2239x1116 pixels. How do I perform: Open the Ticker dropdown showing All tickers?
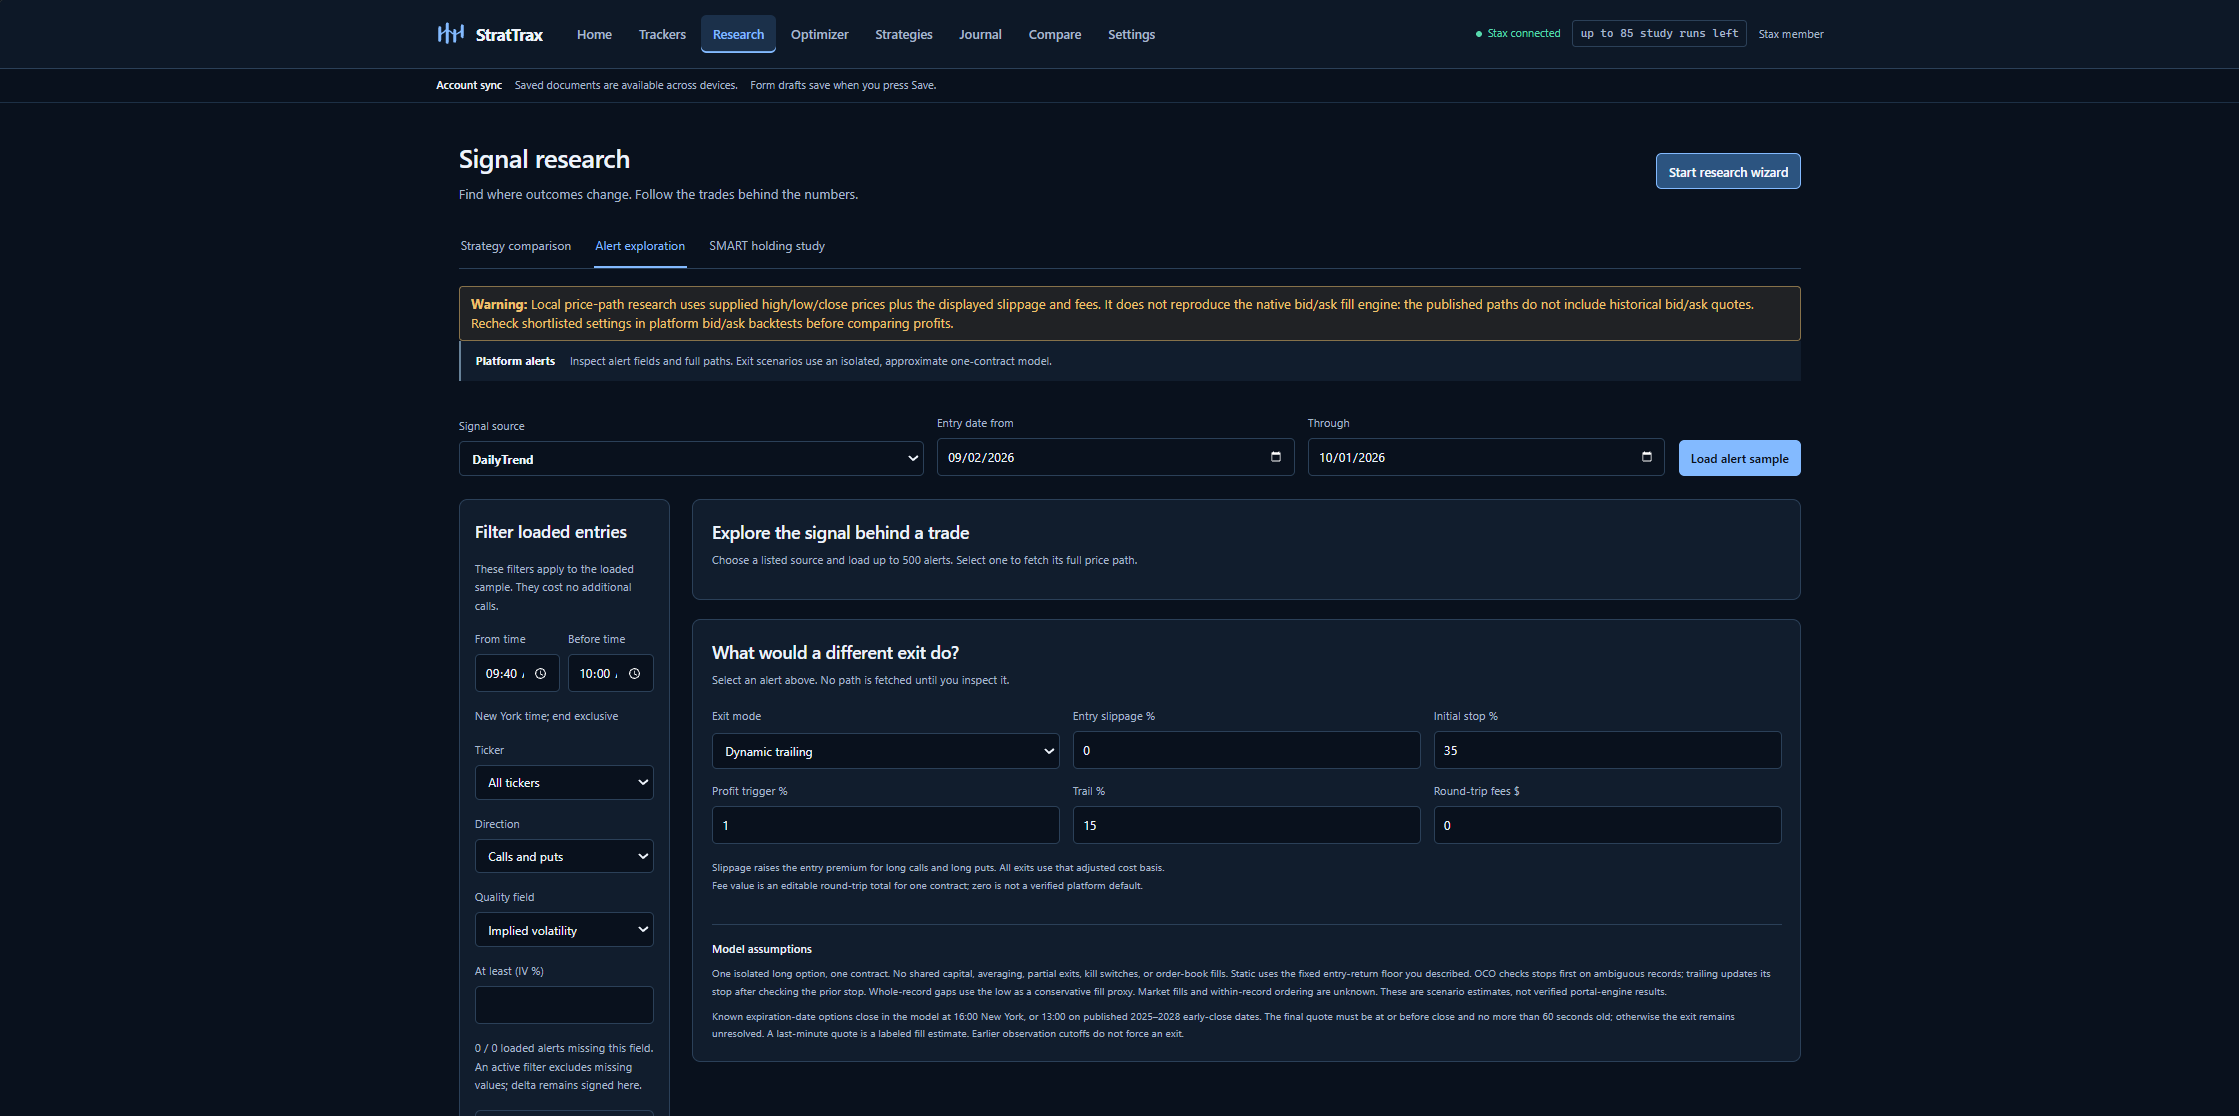(x=564, y=783)
